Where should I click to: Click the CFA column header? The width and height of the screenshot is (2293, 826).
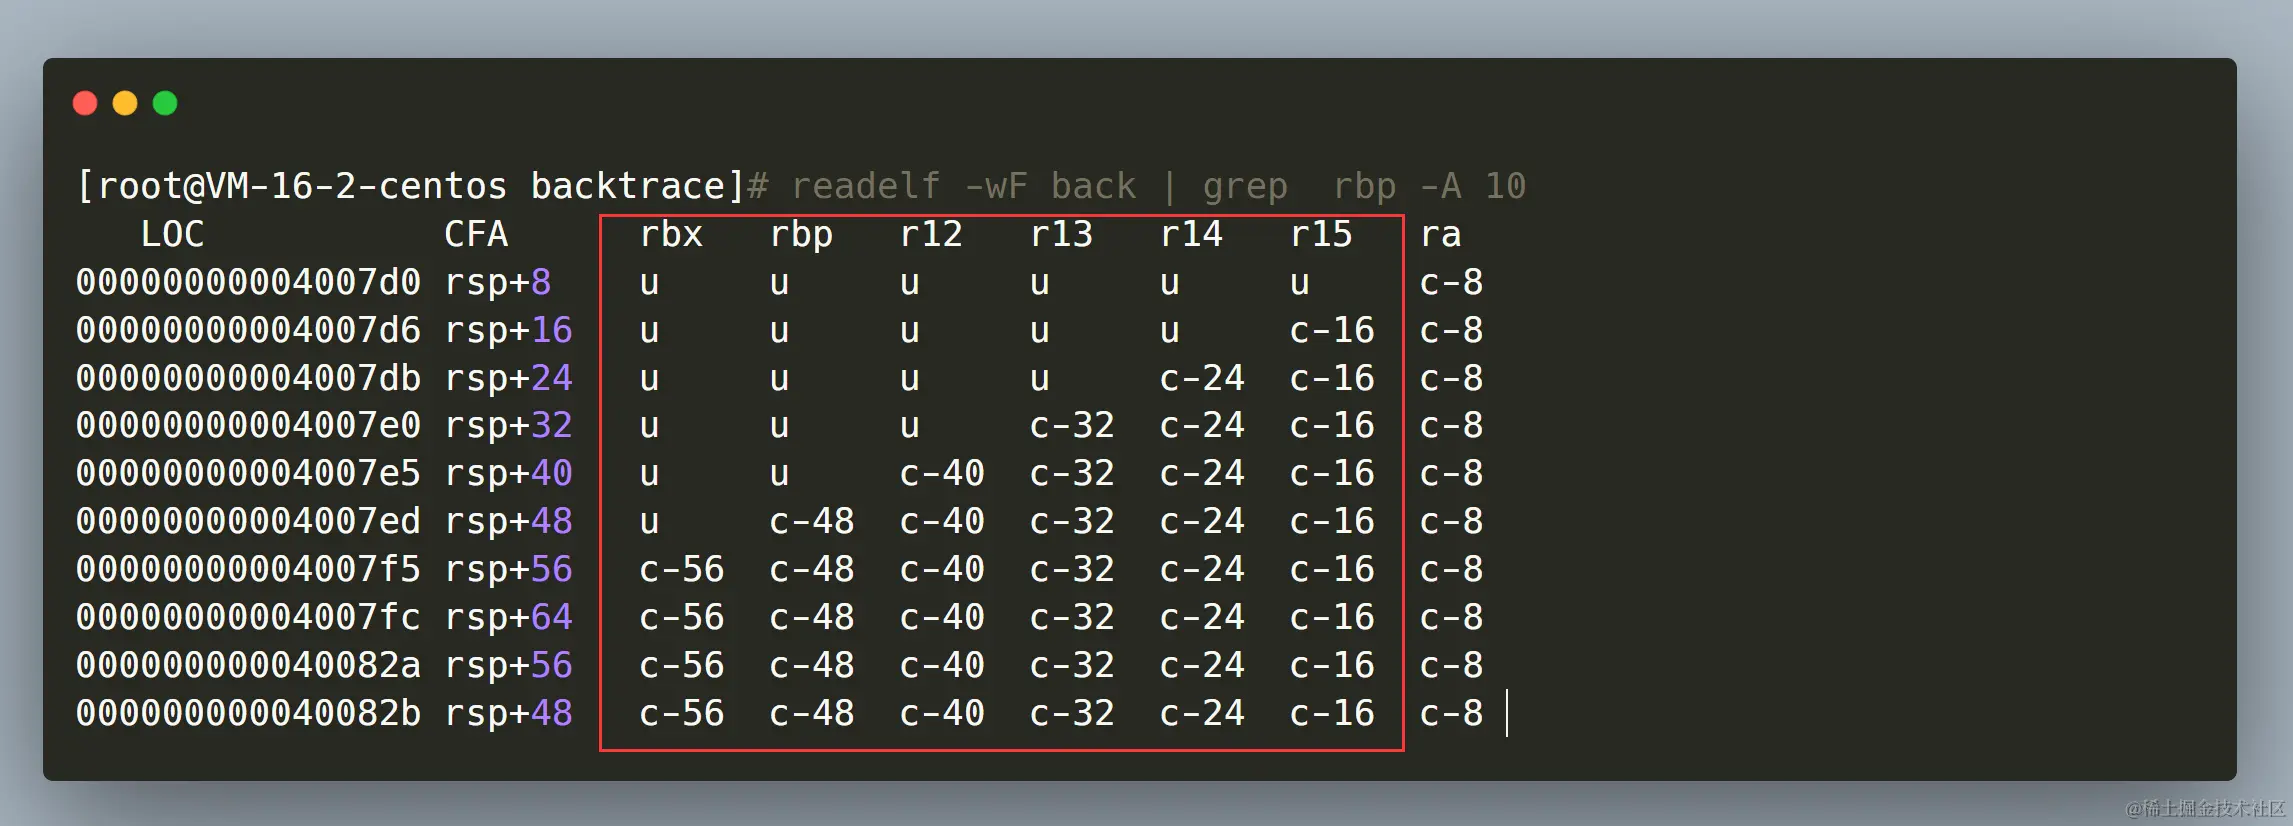coord(476,234)
